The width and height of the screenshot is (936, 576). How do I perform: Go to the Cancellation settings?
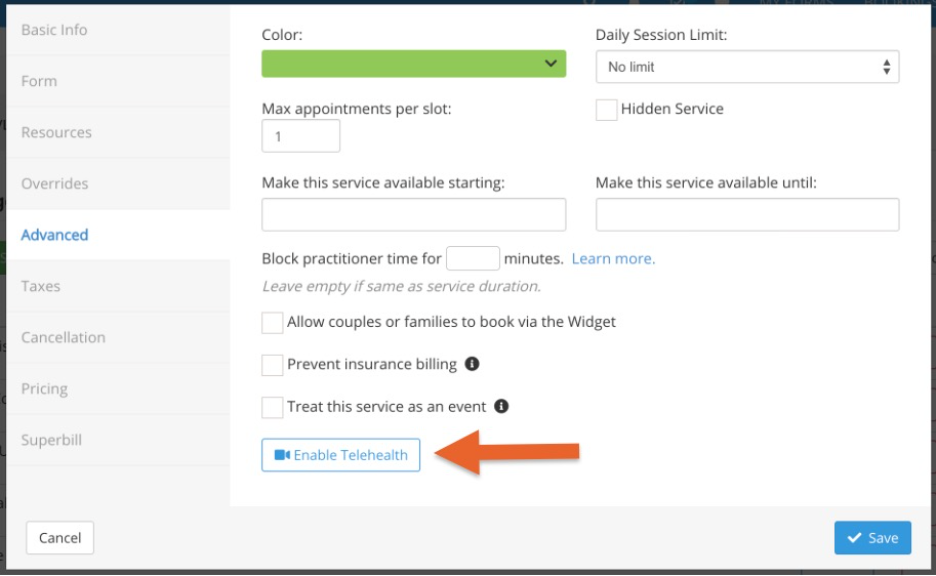tap(63, 337)
